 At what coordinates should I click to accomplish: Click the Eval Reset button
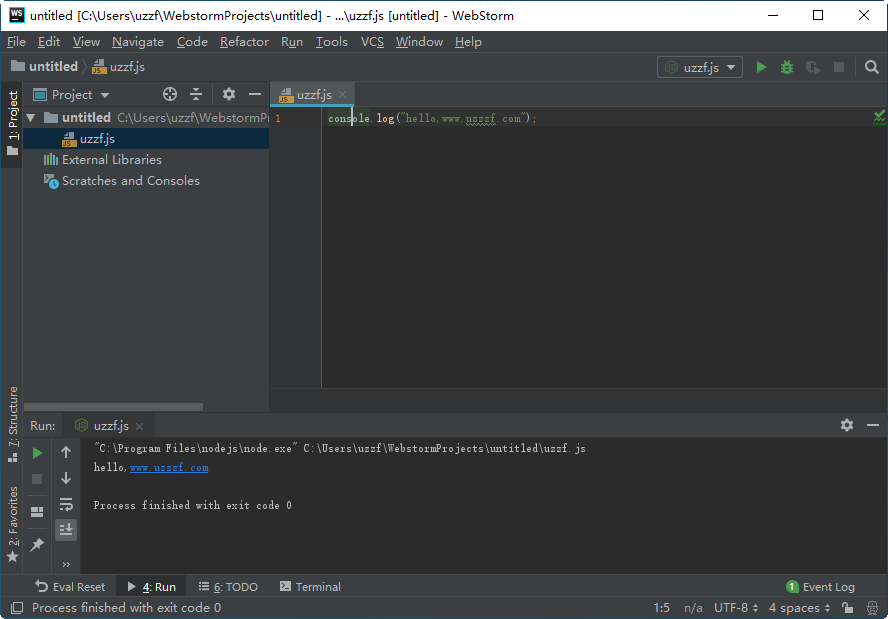[x=70, y=587]
